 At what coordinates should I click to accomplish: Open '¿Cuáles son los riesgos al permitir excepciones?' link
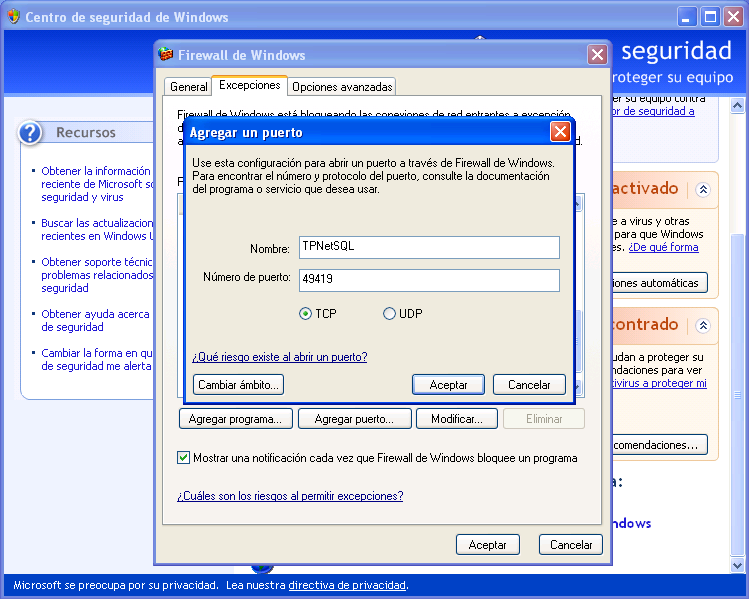click(x=290, y=496)
